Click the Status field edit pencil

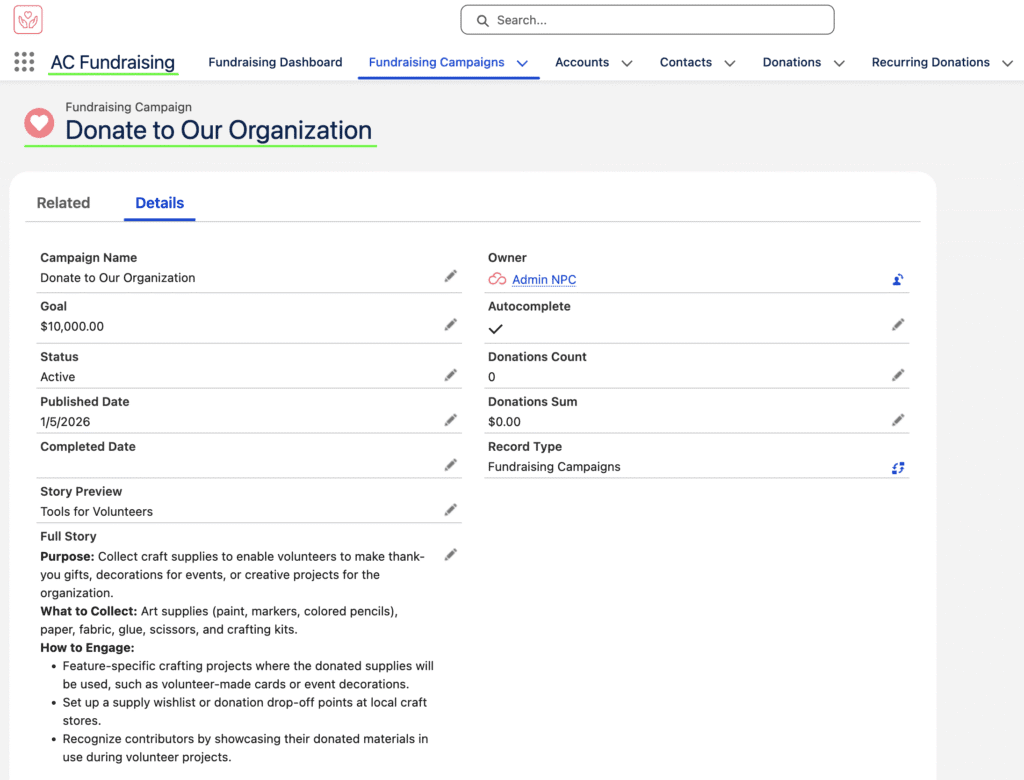(451, 375)
